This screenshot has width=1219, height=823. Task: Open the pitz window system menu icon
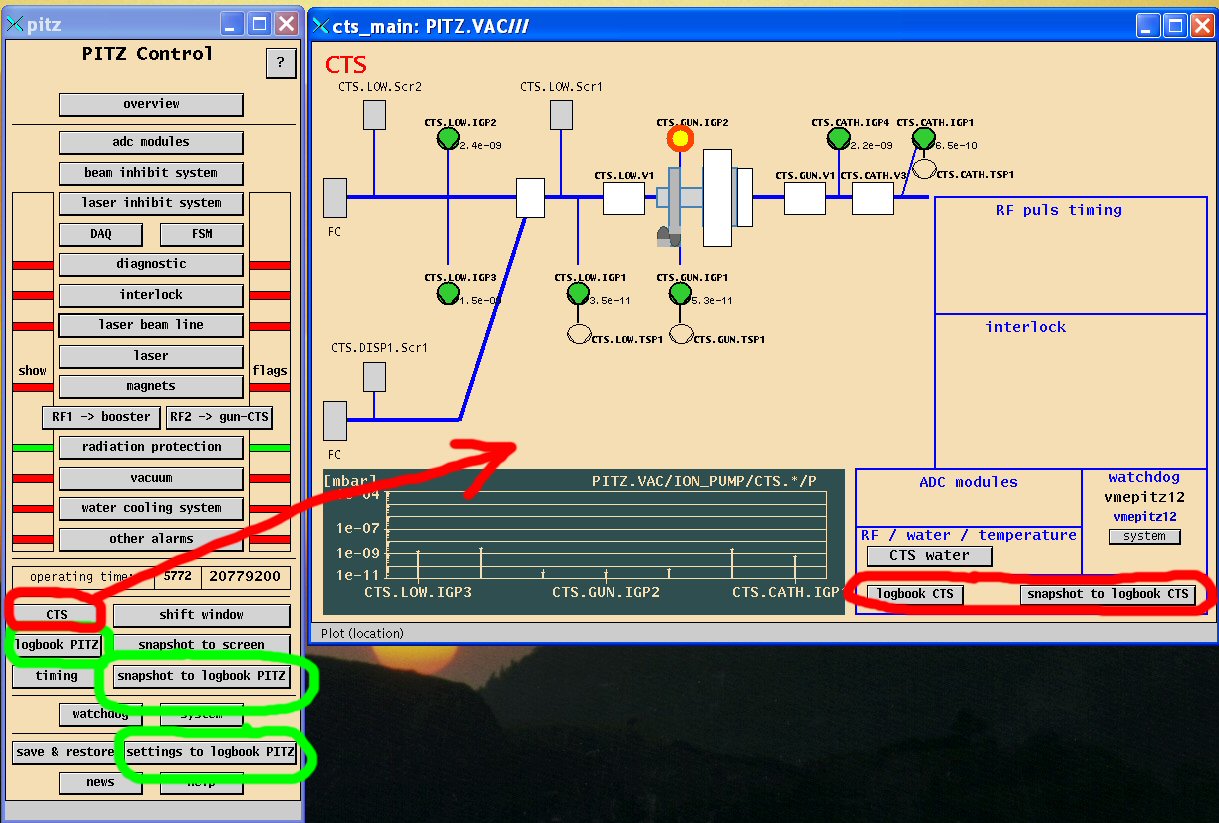pos(14,25)
